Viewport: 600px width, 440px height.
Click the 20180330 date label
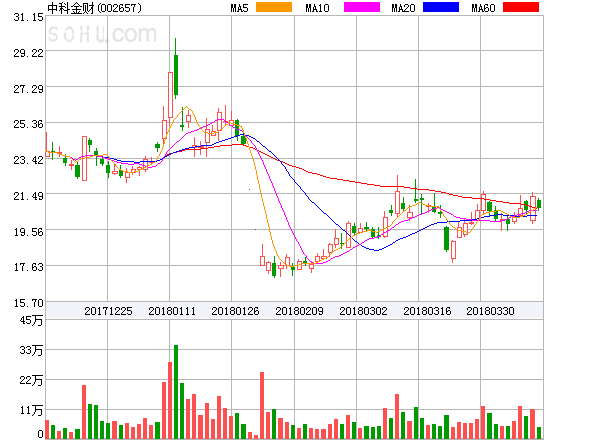point(490,311)
